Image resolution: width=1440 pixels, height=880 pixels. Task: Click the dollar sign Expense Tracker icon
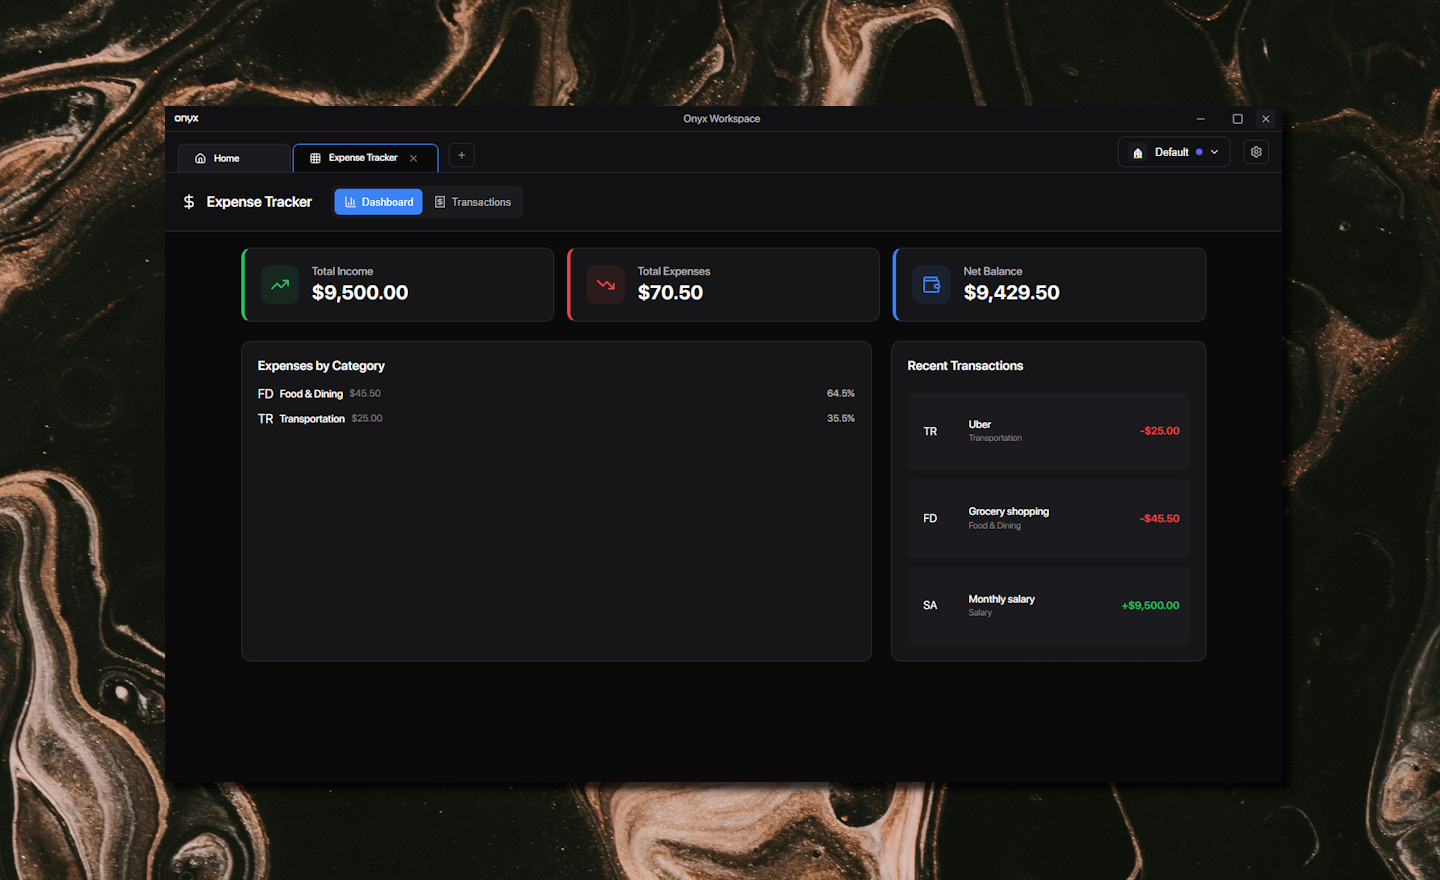(189, 202)
